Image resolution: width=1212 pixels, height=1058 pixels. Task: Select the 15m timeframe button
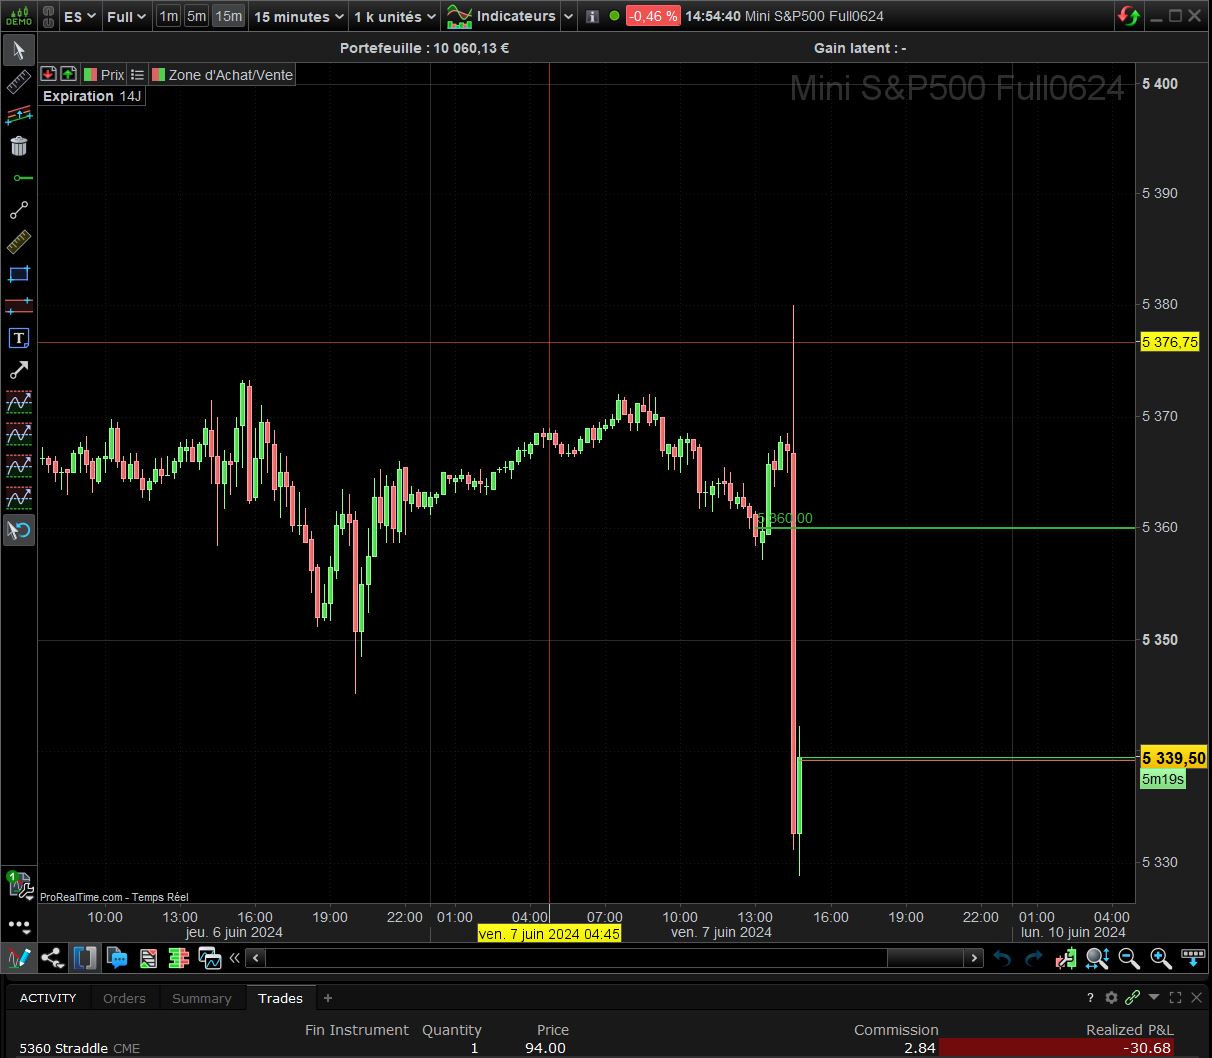tap(228, 16)
